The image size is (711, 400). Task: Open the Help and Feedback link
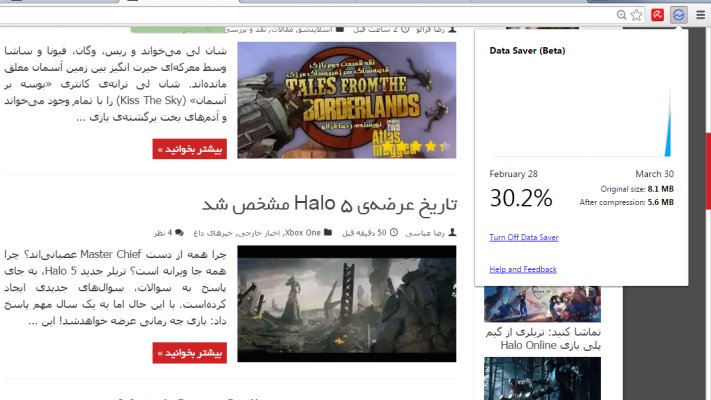click(523, 269)
